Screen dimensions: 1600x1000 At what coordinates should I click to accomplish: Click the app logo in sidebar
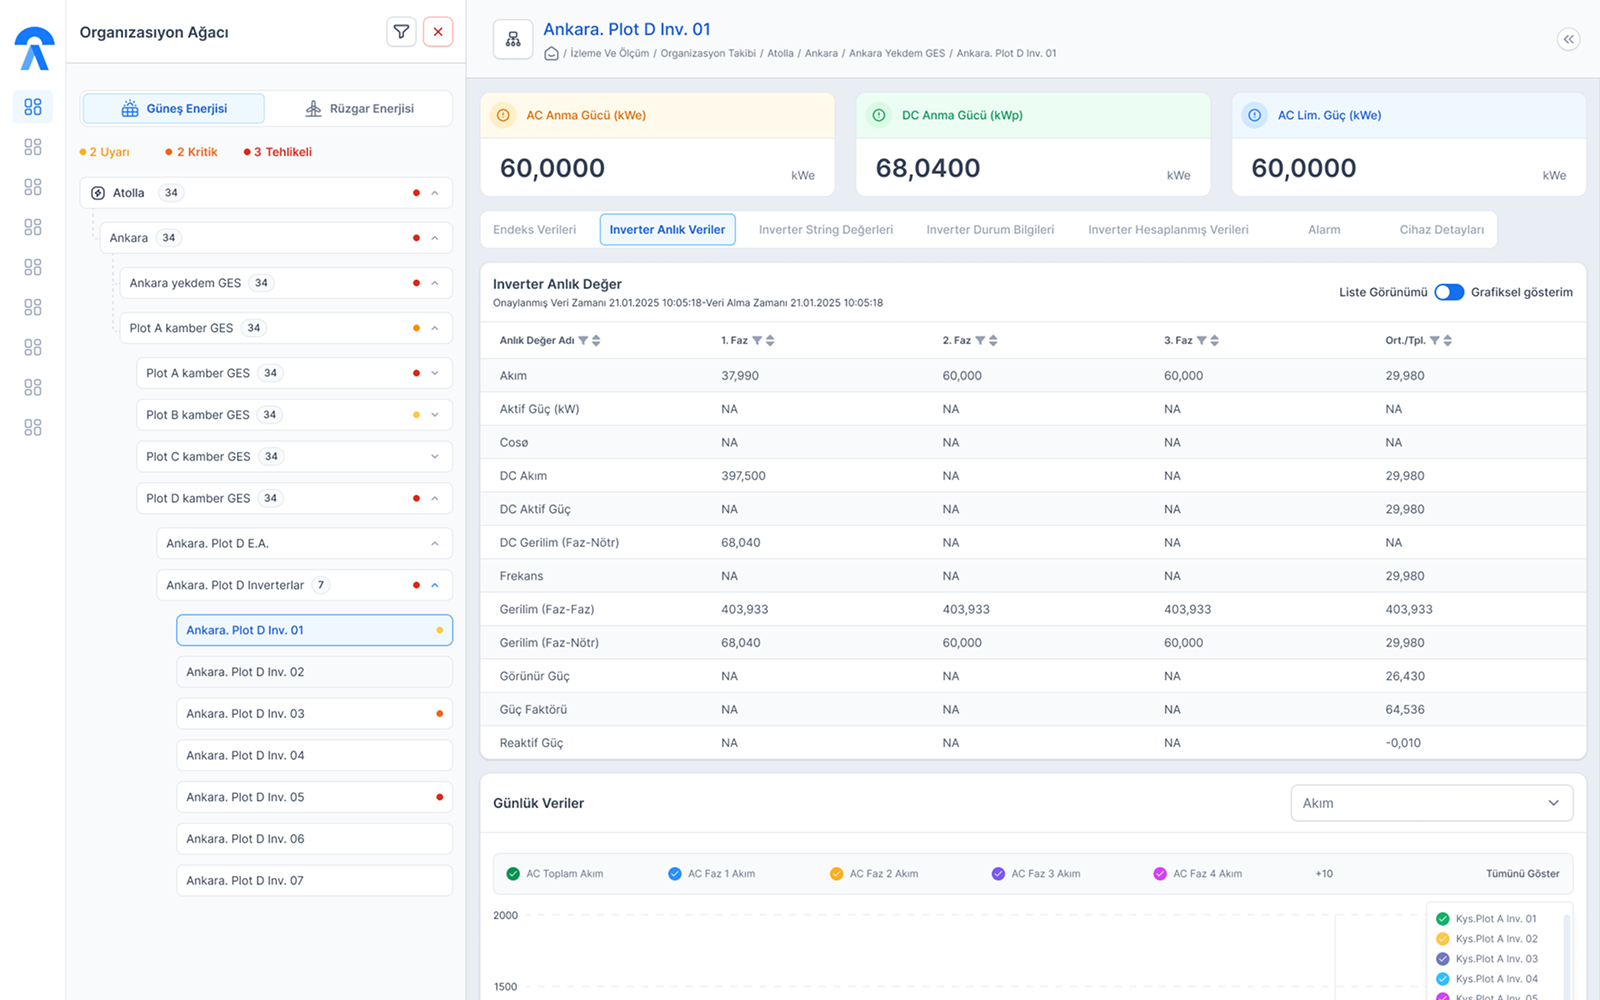[x=34, y=48]
